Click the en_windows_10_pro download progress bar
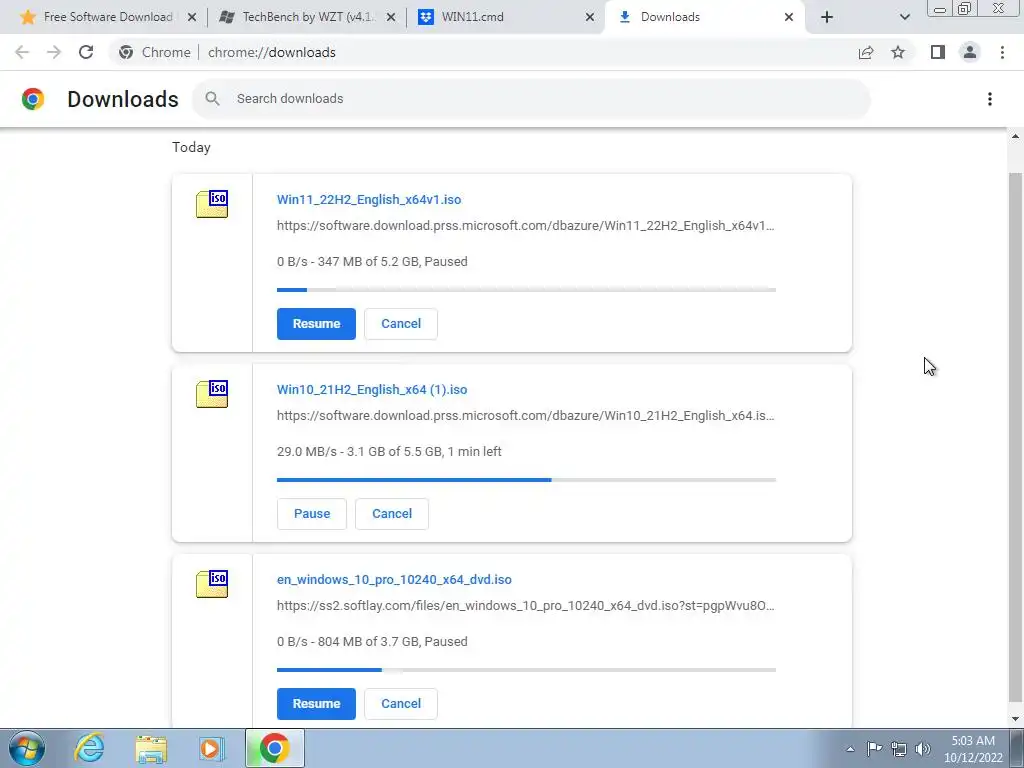The width and height of the screenshot is (1024, 768). pos(526,669)
